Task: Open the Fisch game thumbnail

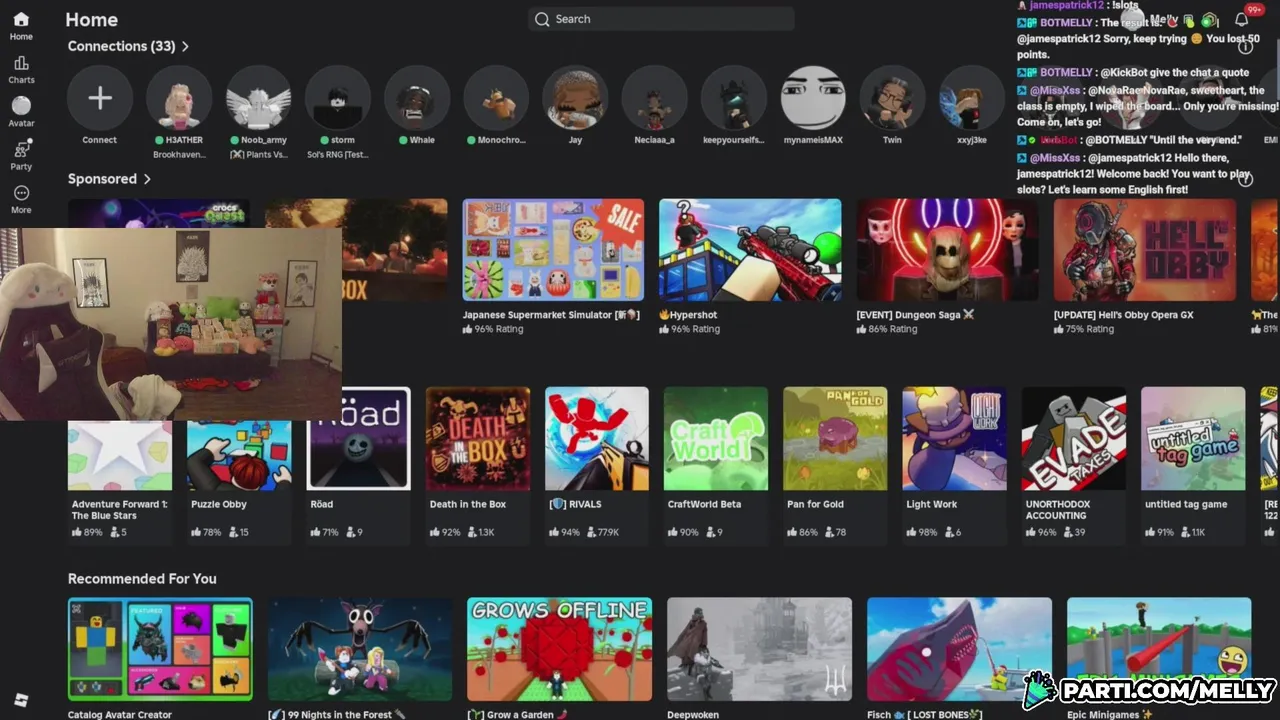Action: 960,649
